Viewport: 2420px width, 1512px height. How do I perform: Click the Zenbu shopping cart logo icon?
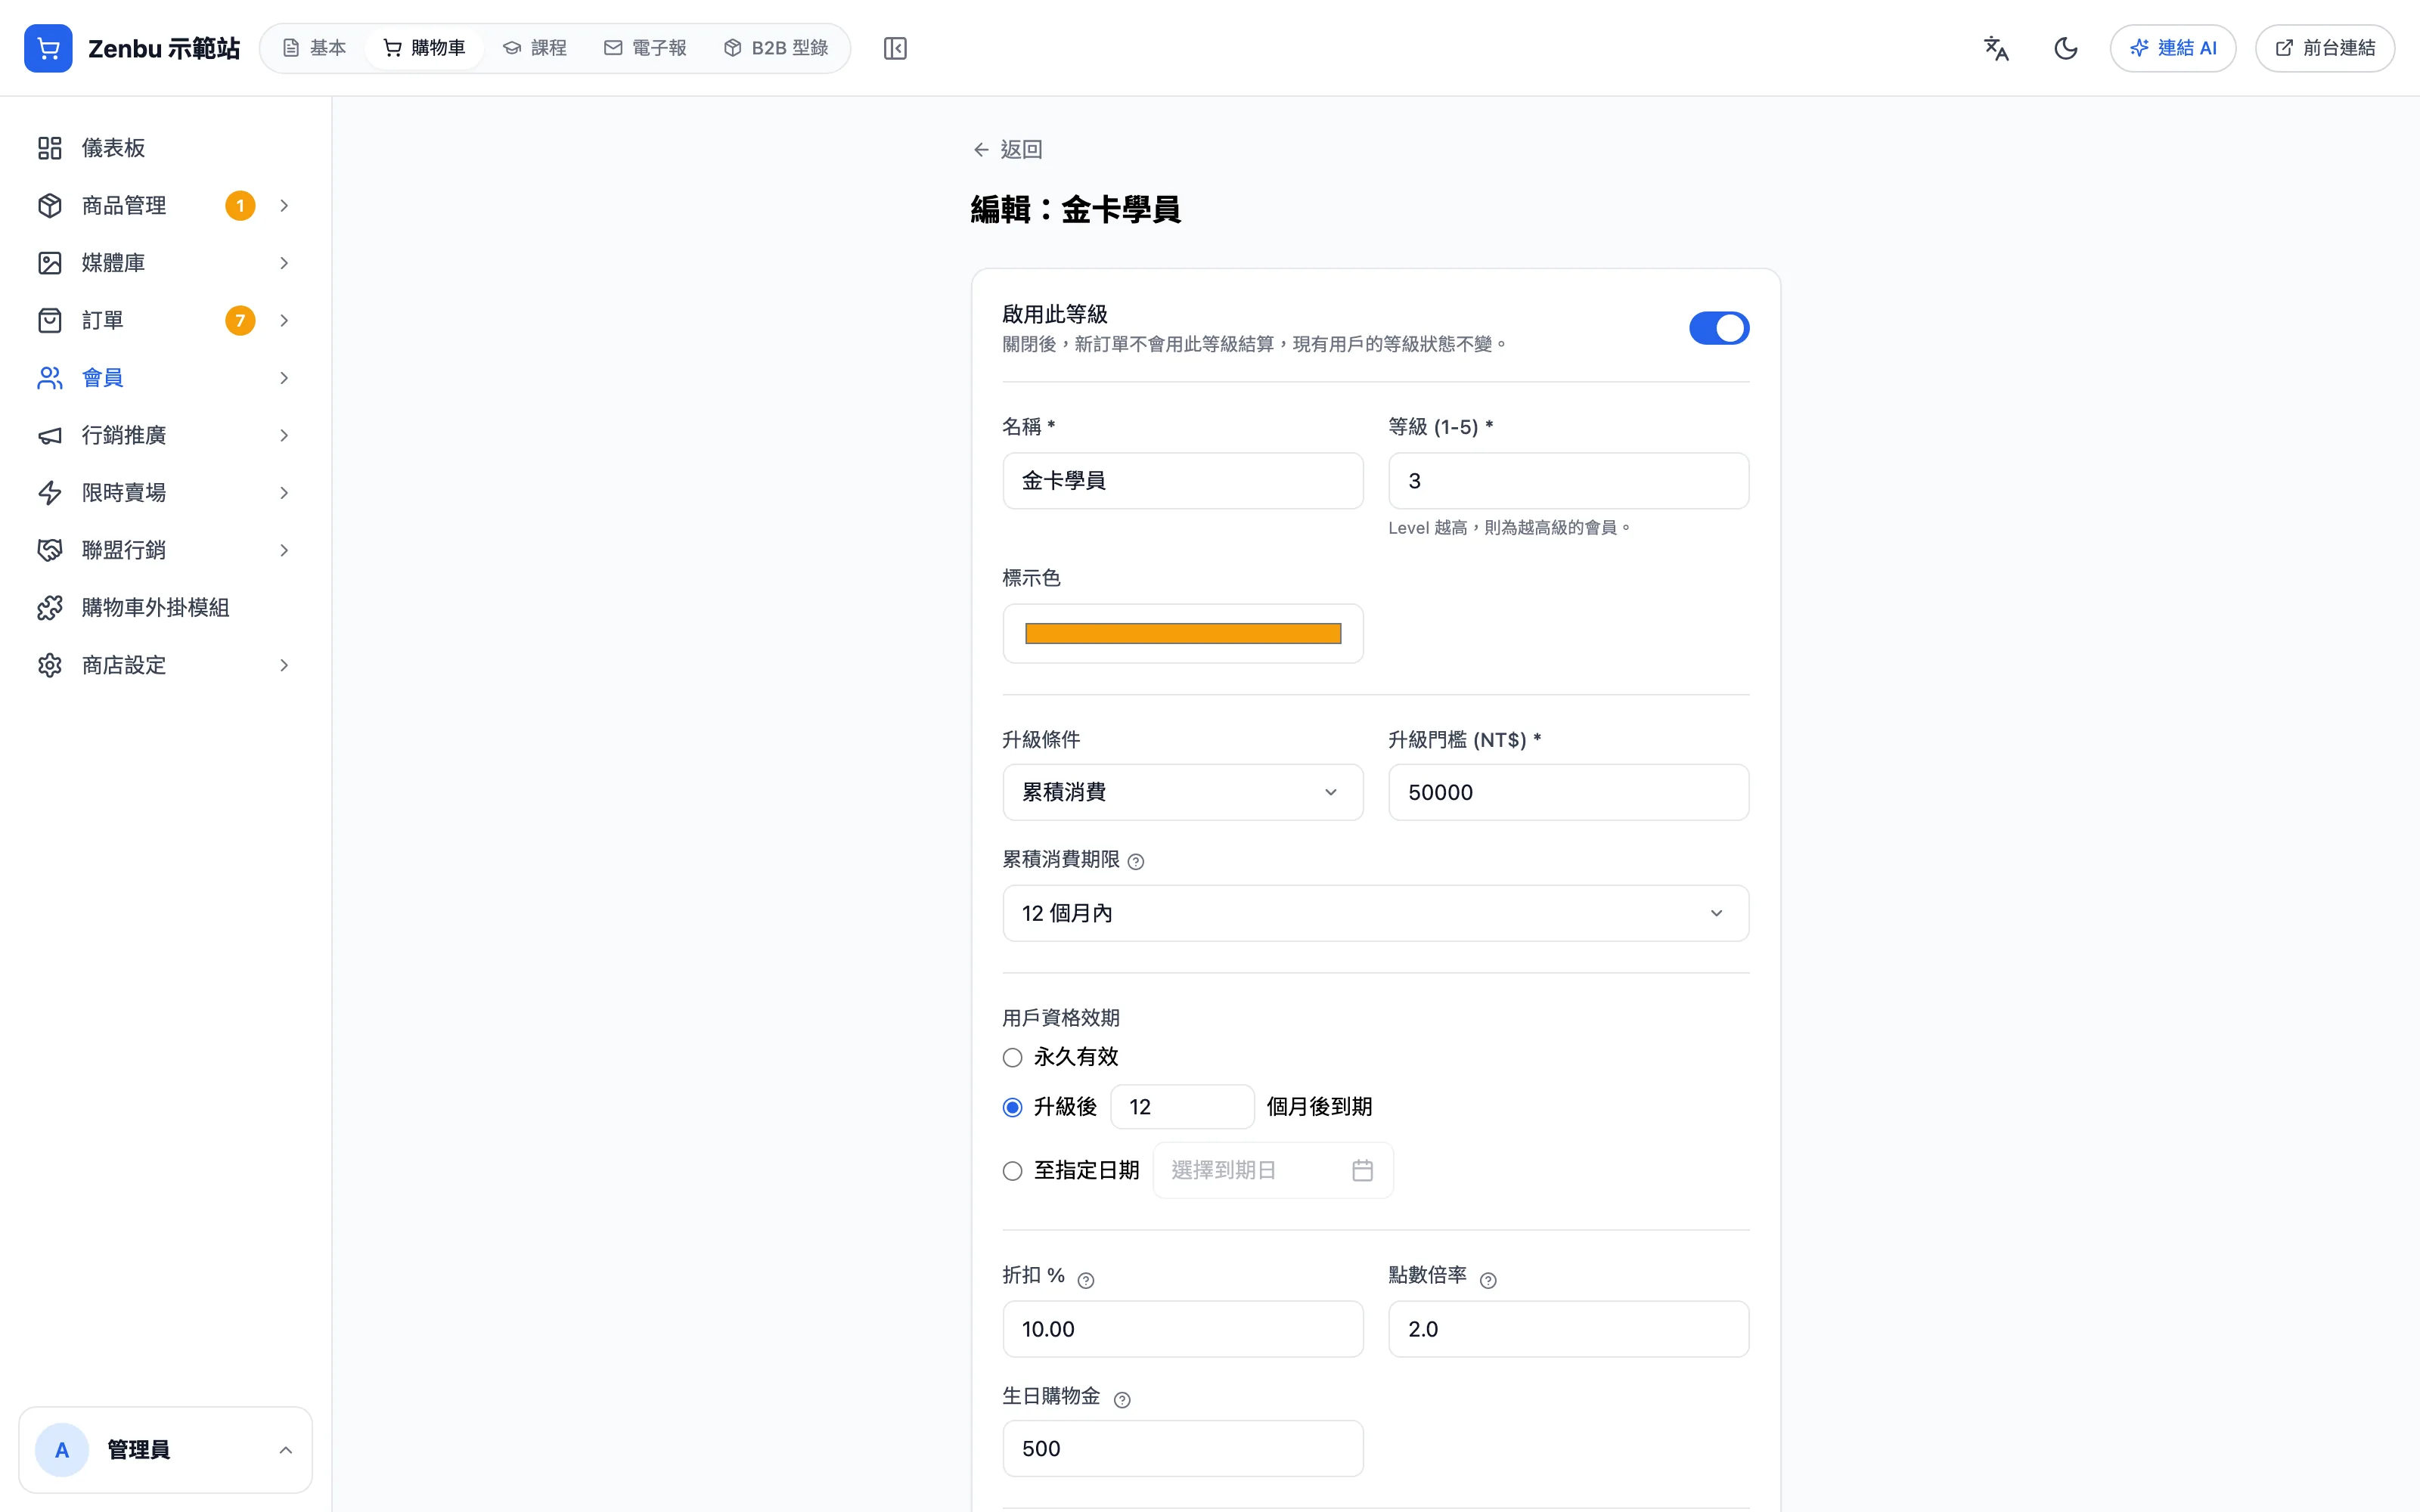[x=48, y=48]
